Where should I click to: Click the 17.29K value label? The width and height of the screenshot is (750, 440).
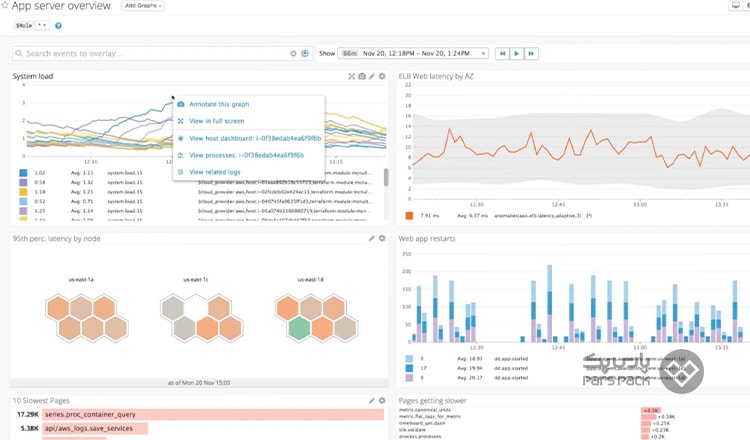27,414
